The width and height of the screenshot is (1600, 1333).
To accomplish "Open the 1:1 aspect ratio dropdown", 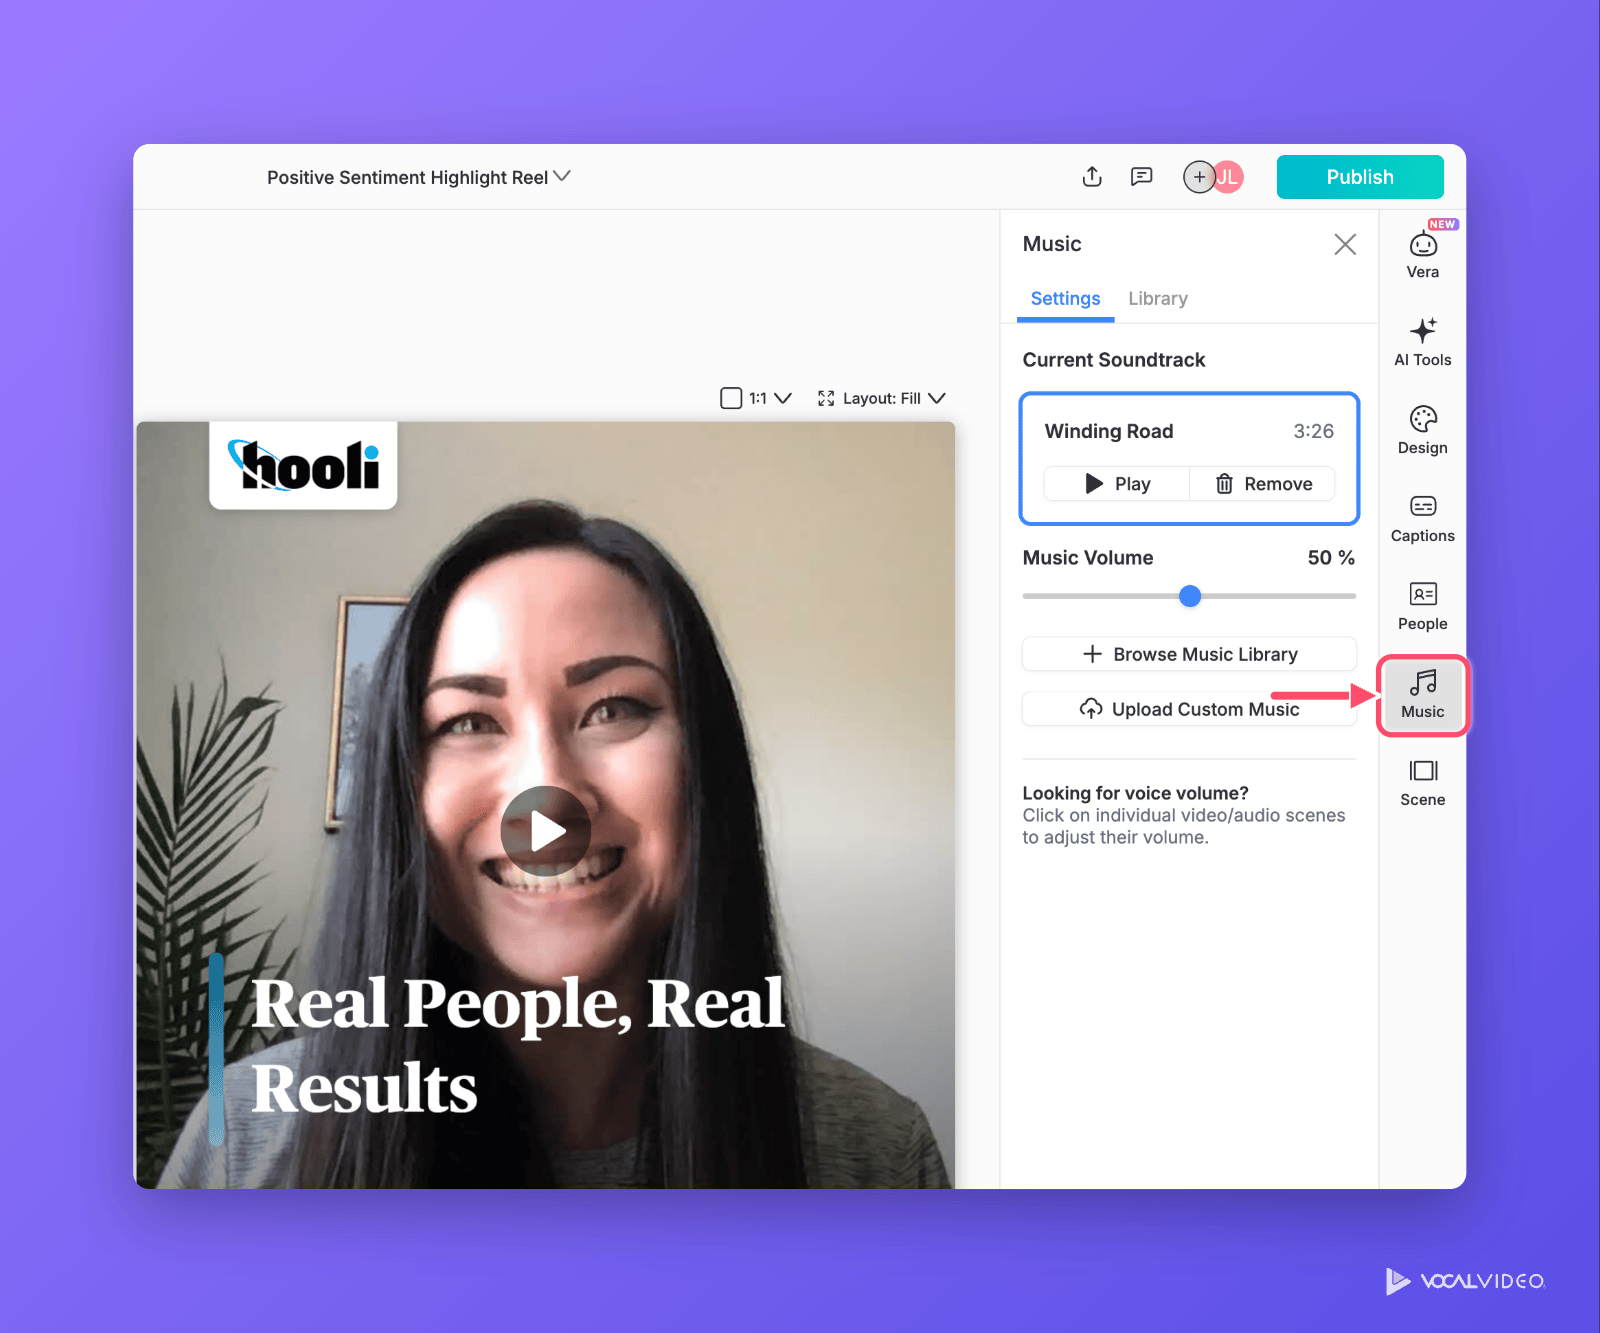I will pos(756,398).
